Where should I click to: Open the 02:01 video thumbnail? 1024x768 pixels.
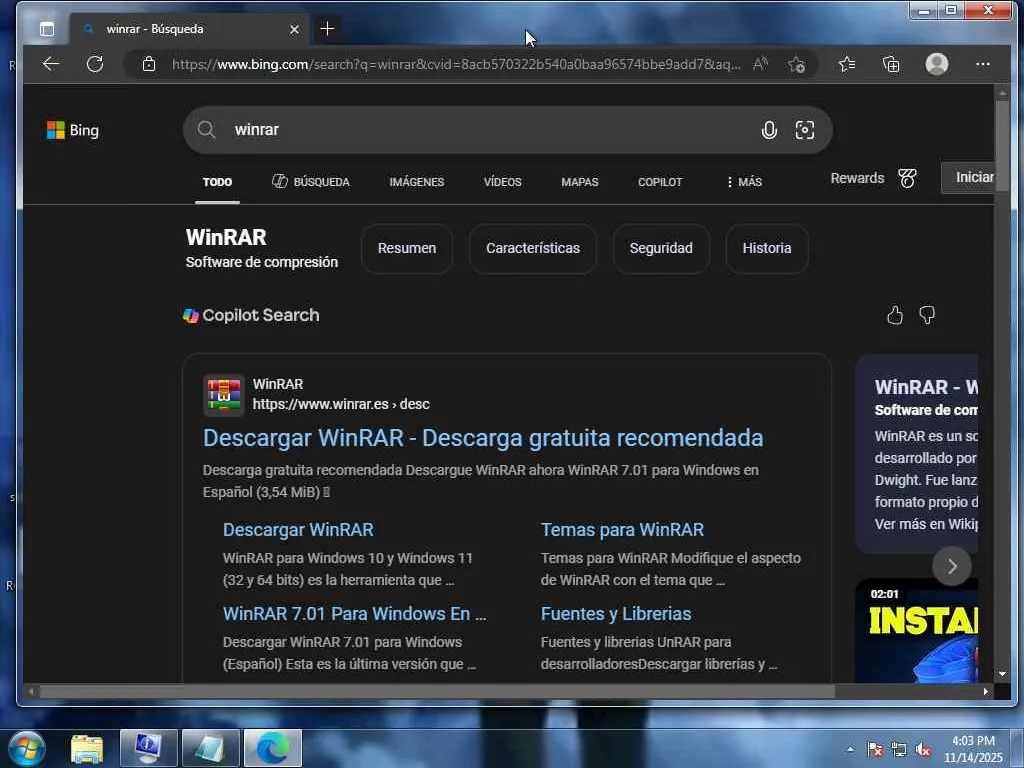(x=917, y=631)
